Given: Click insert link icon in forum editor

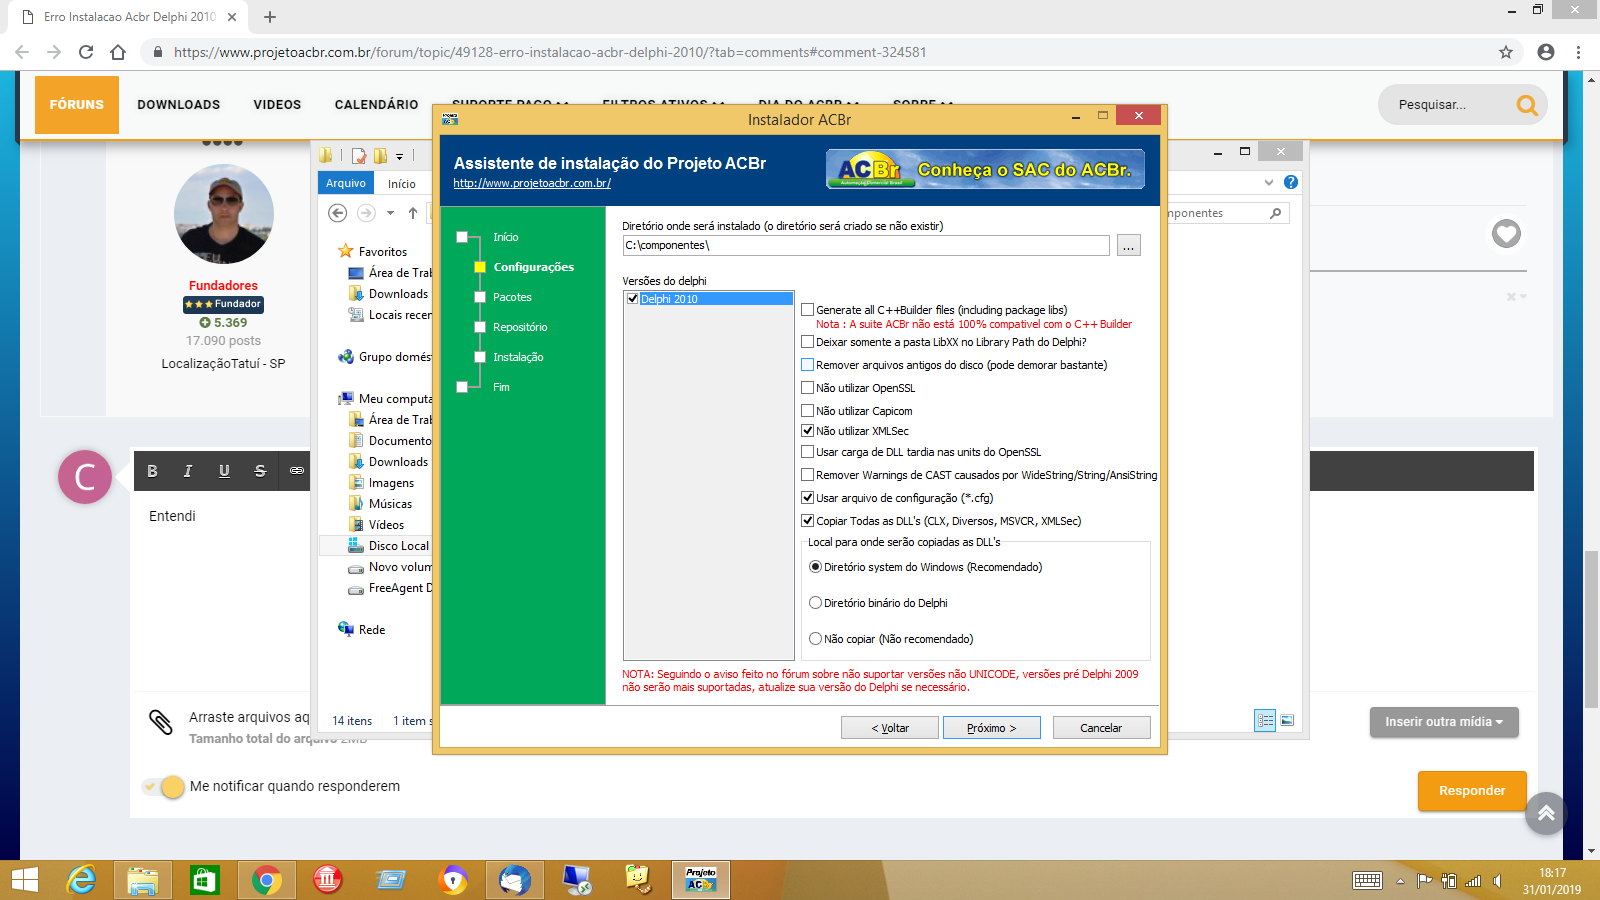Looking at the screenshot, I should tap(297, 470).
